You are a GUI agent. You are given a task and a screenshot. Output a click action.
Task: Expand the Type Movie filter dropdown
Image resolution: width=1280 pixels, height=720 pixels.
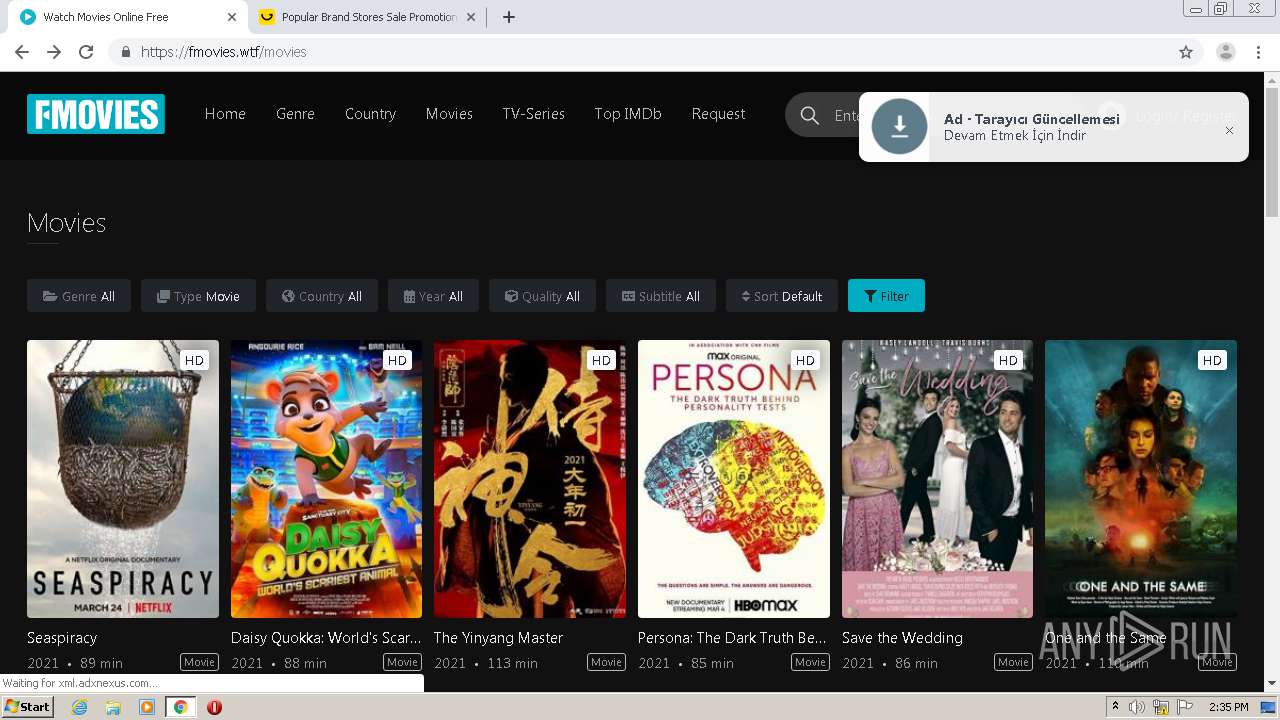pyautogui.click(x=198, y=296)
